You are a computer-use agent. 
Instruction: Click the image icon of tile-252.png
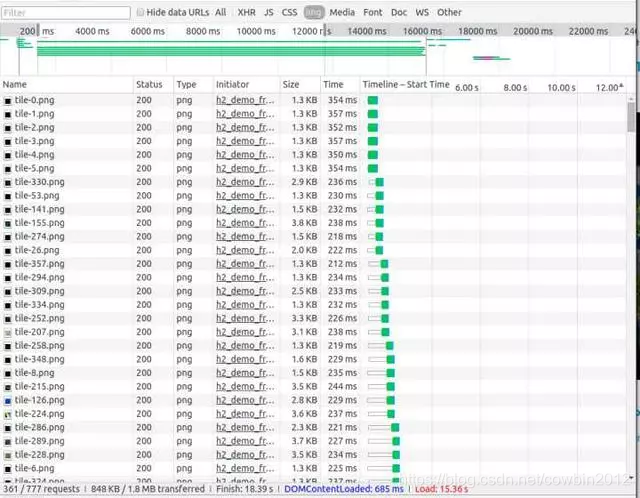click(8, 319)
